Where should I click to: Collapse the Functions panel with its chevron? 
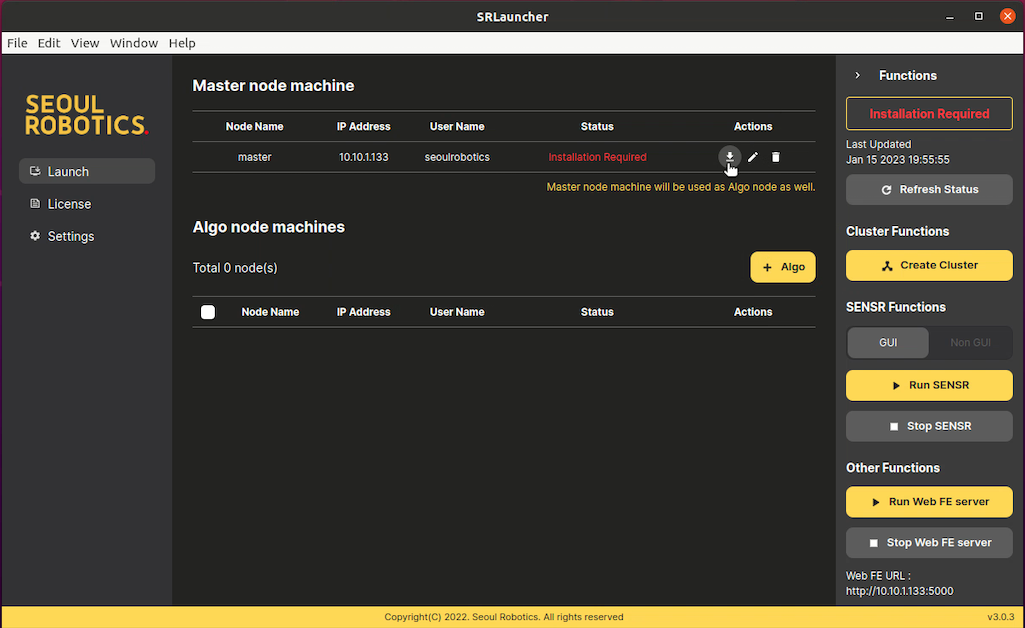click(x=857, y=74)
